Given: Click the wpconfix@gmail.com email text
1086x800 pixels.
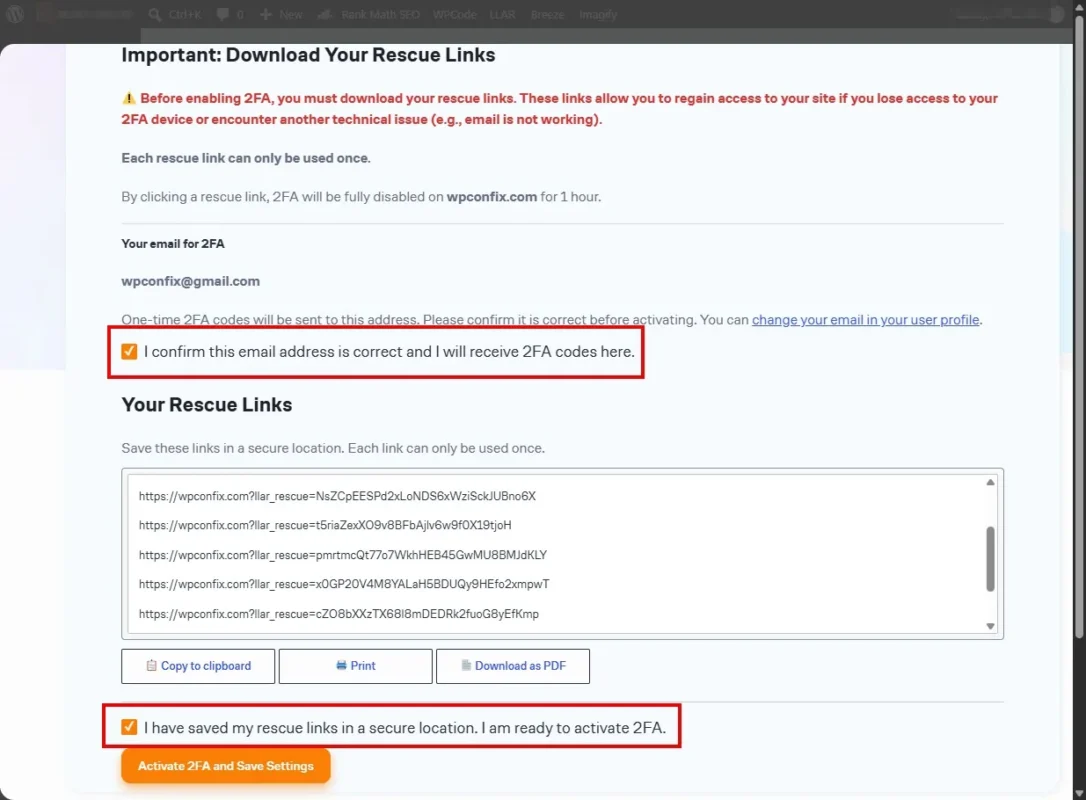Looking at the screenshot, I should click(x=190, y=281).
